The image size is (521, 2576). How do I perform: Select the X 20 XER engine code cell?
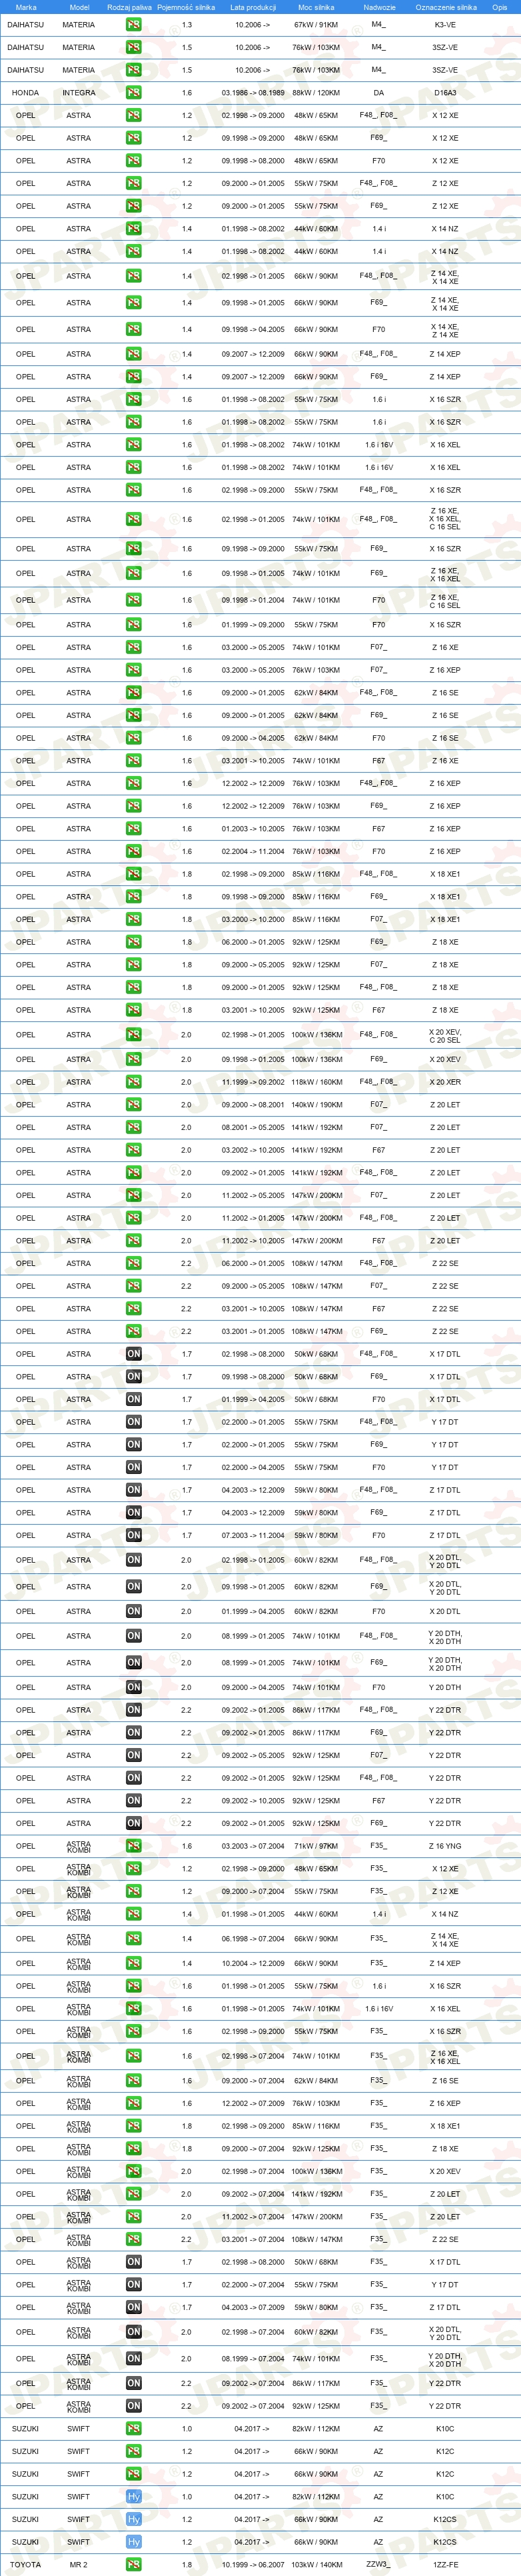point(445,1082)
